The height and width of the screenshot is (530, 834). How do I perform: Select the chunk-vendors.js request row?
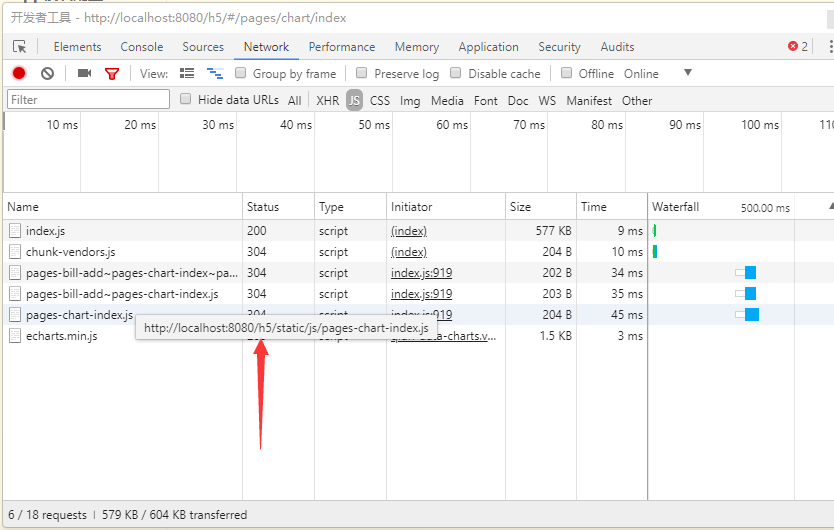tap(70, 252)
